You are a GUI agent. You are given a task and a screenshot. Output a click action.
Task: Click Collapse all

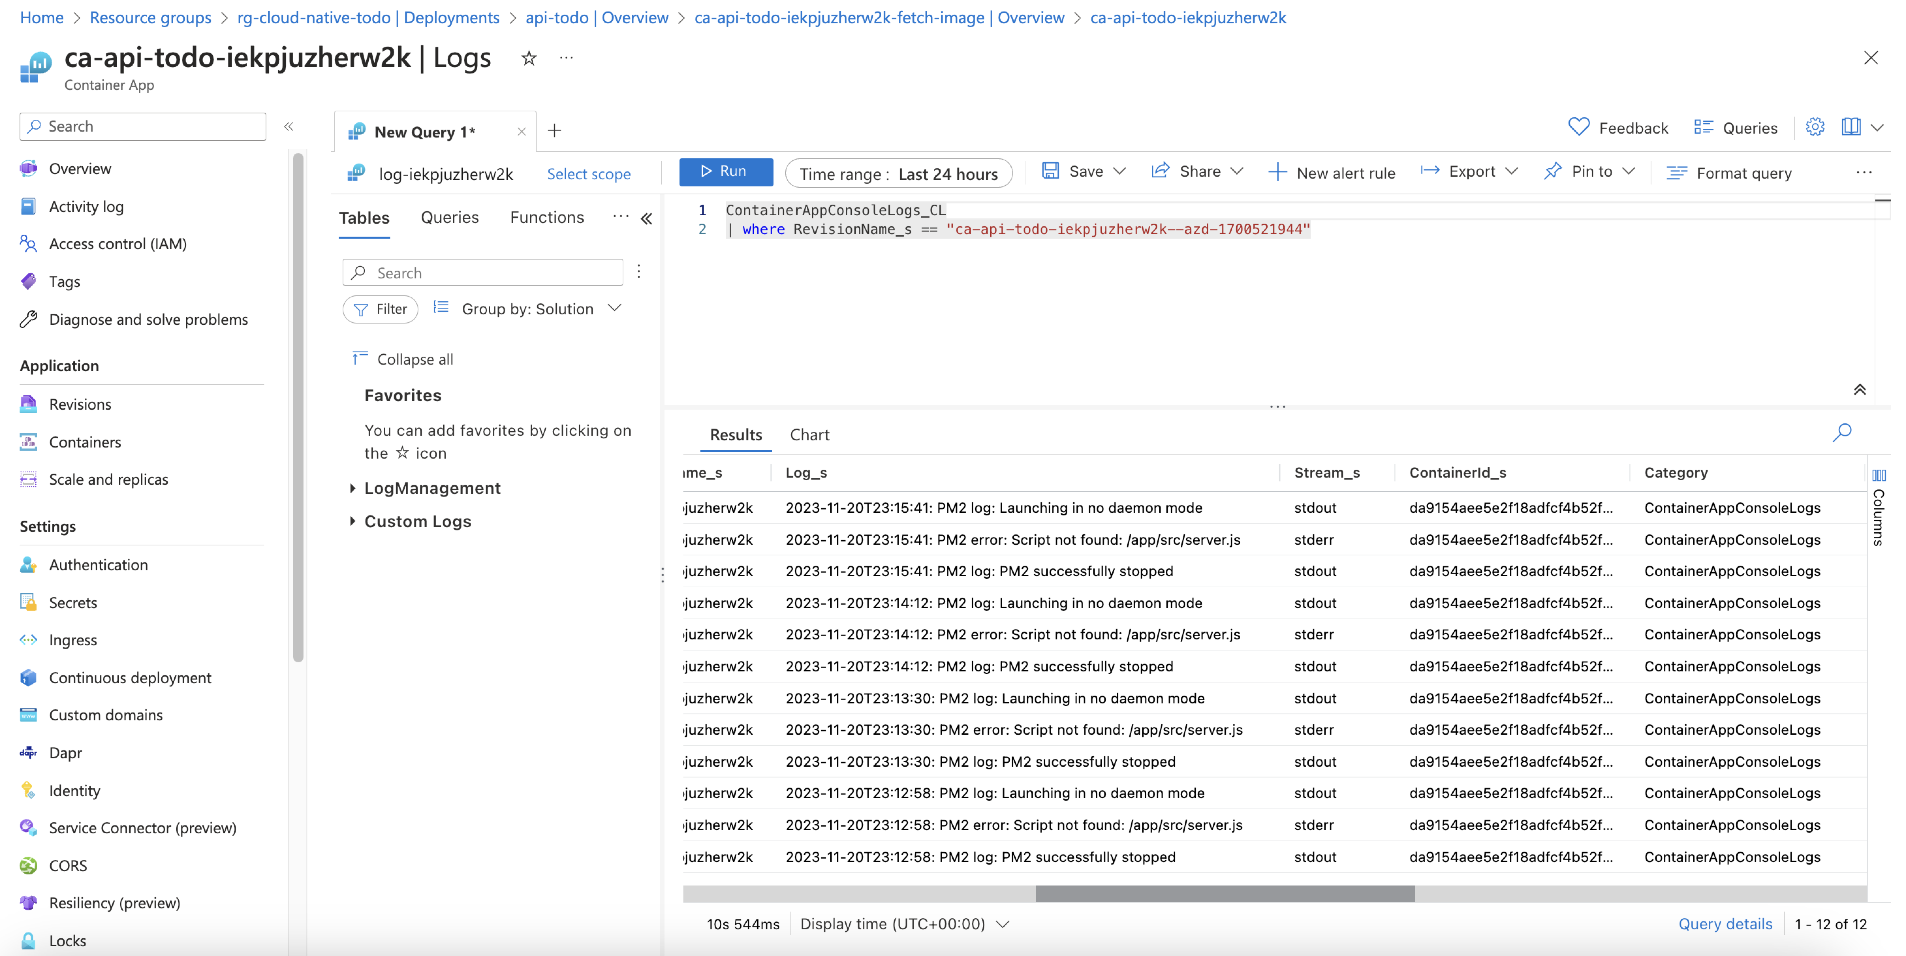[x=402, y=359]
